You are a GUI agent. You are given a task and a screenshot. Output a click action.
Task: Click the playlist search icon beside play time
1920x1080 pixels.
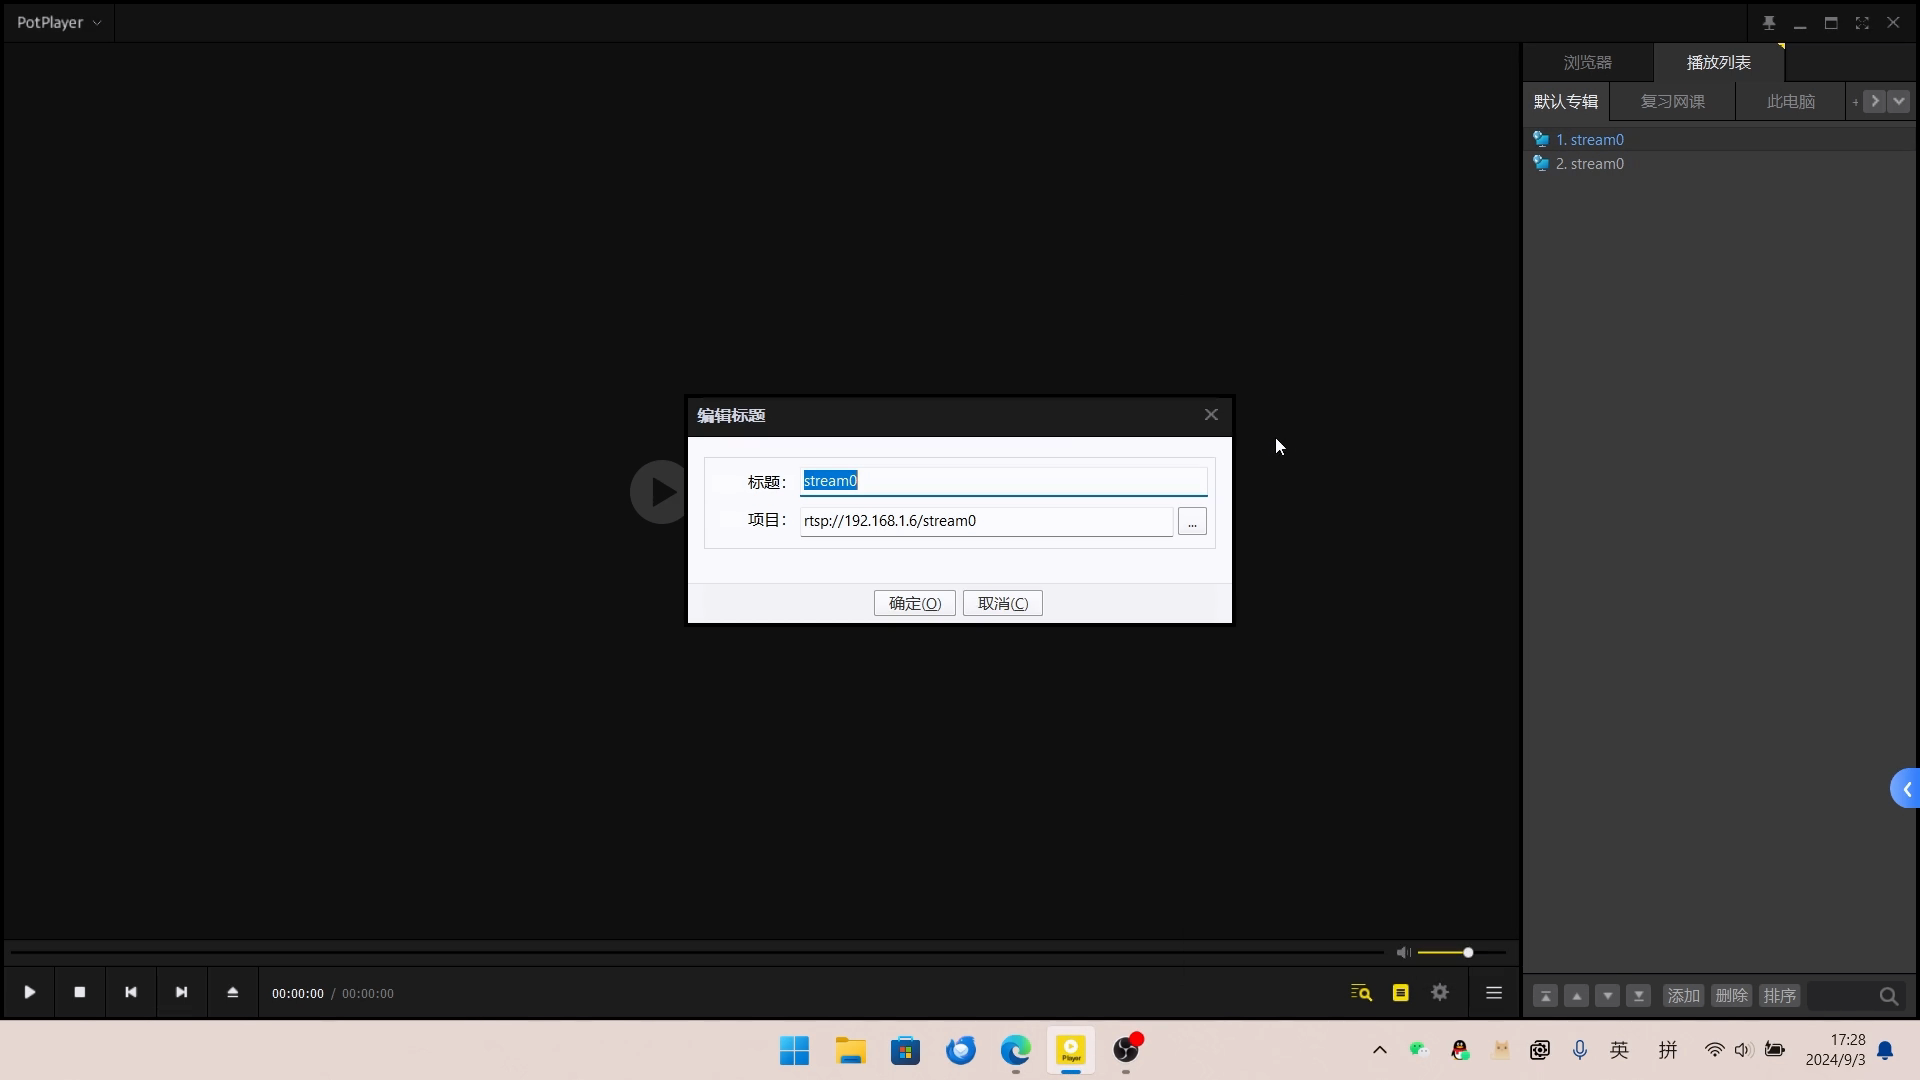point(1361,993)
